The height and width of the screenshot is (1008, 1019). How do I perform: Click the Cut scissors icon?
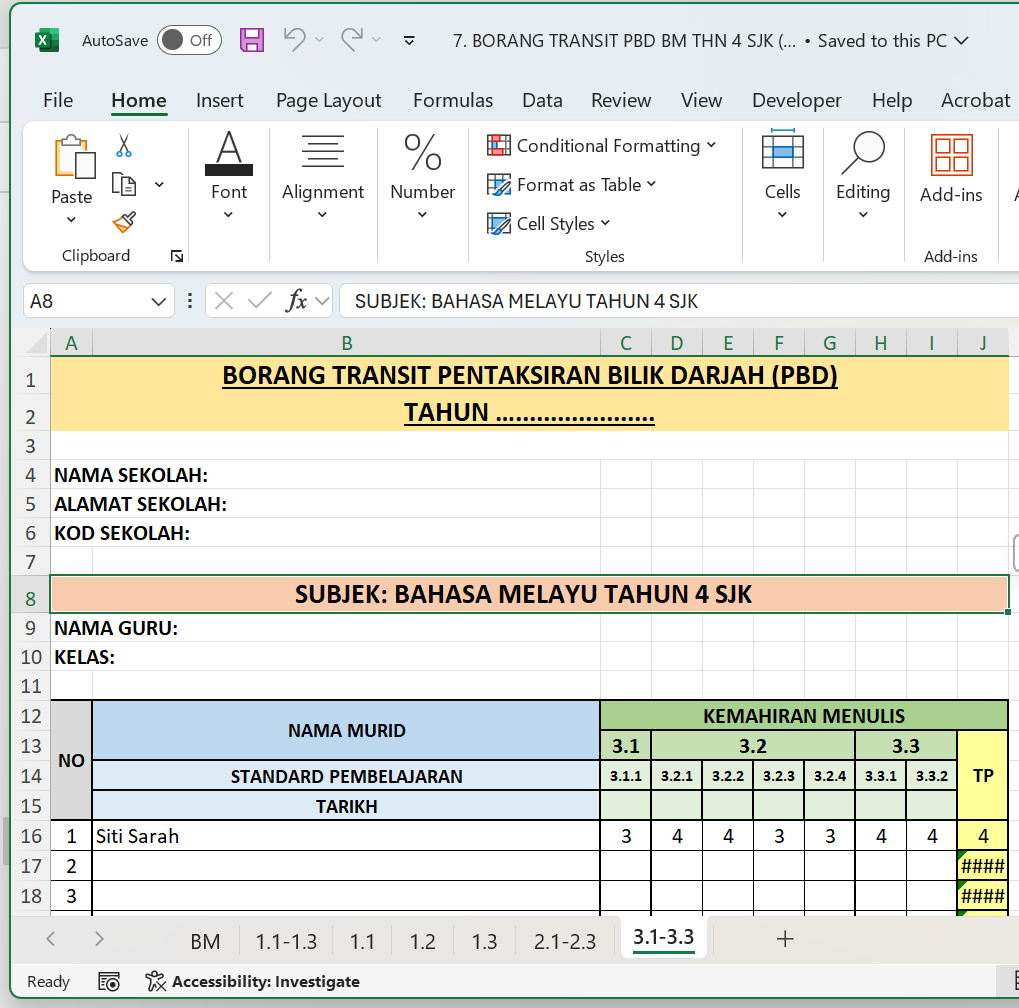point(123,146)
